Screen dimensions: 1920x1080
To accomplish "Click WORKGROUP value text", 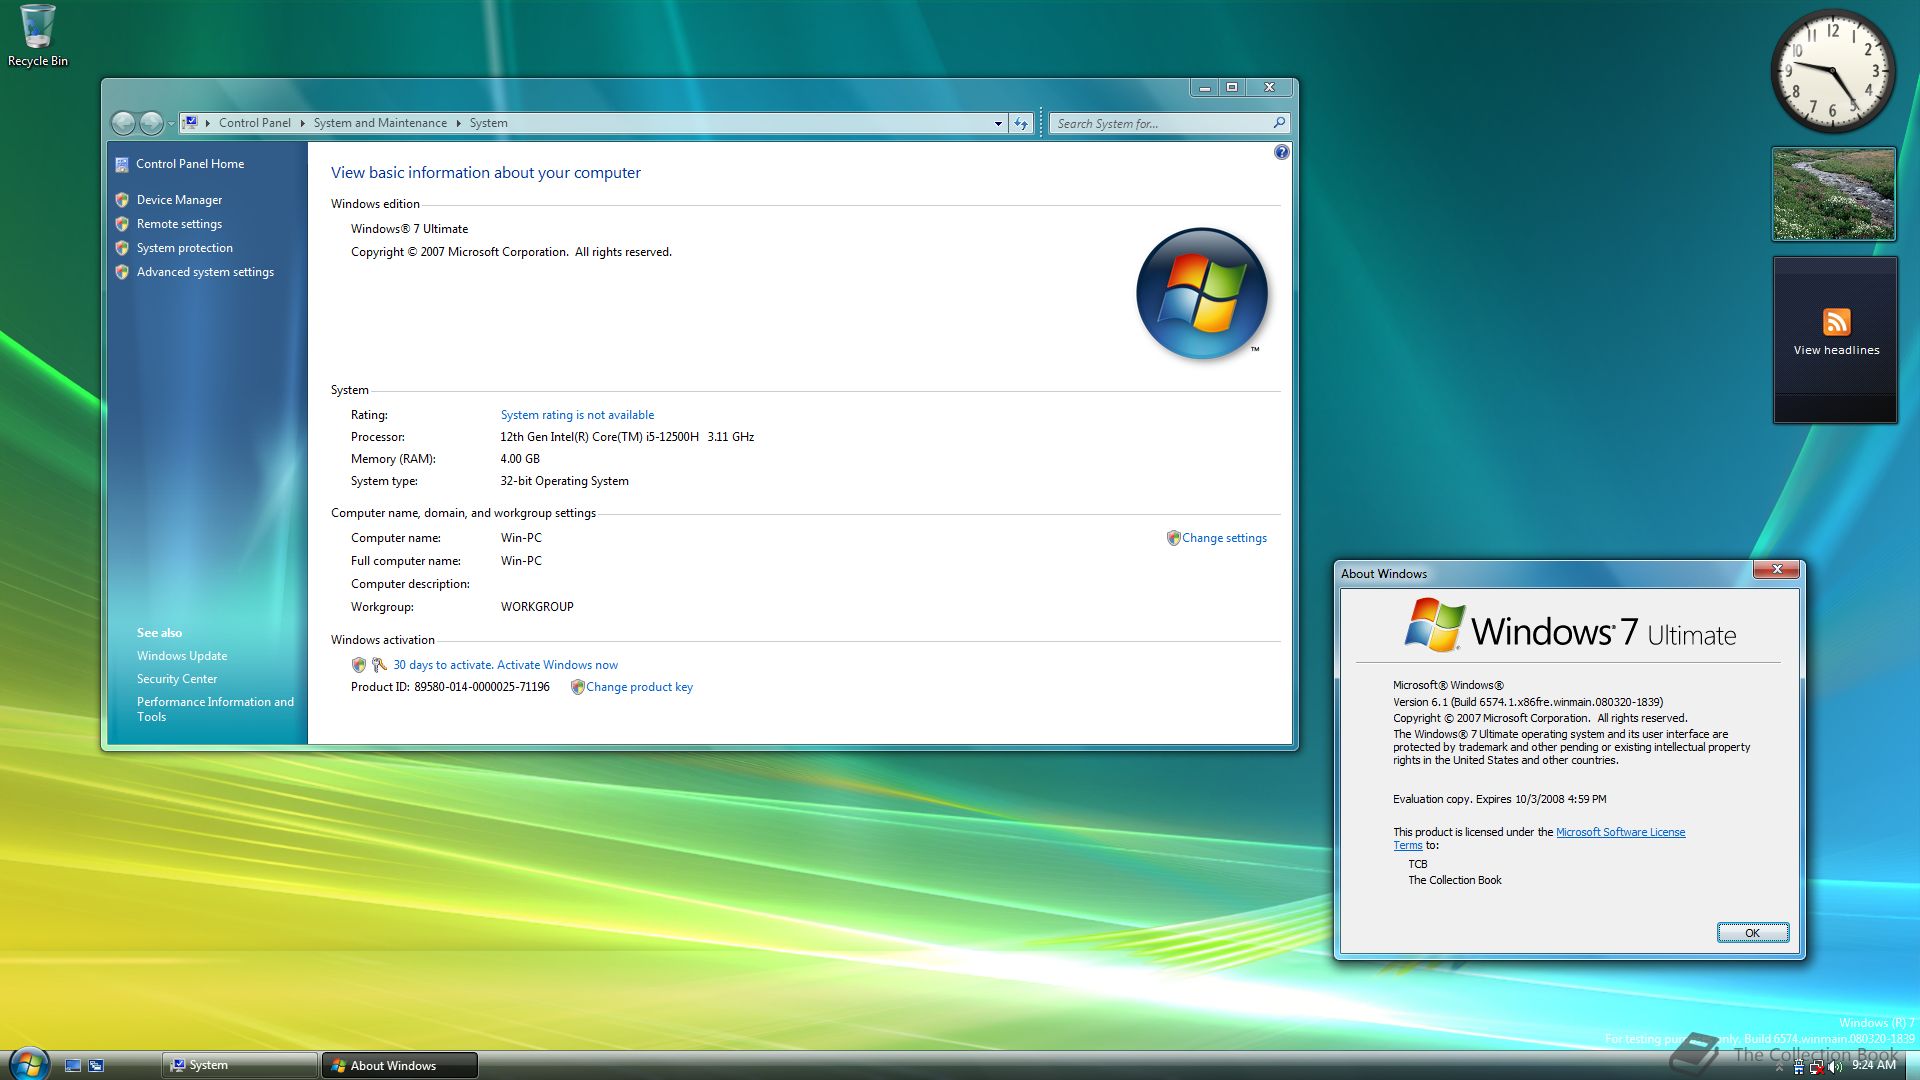I will pos(537,607).
